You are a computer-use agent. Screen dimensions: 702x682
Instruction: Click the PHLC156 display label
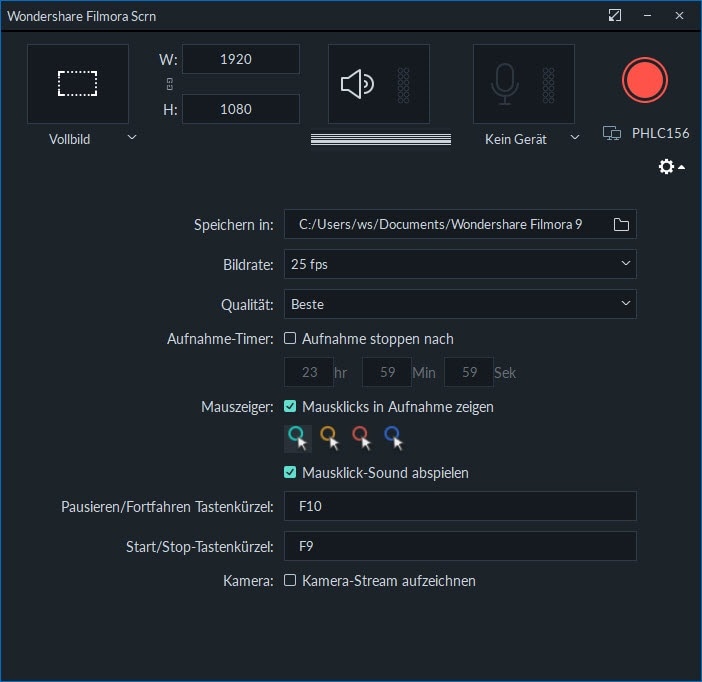660,133
